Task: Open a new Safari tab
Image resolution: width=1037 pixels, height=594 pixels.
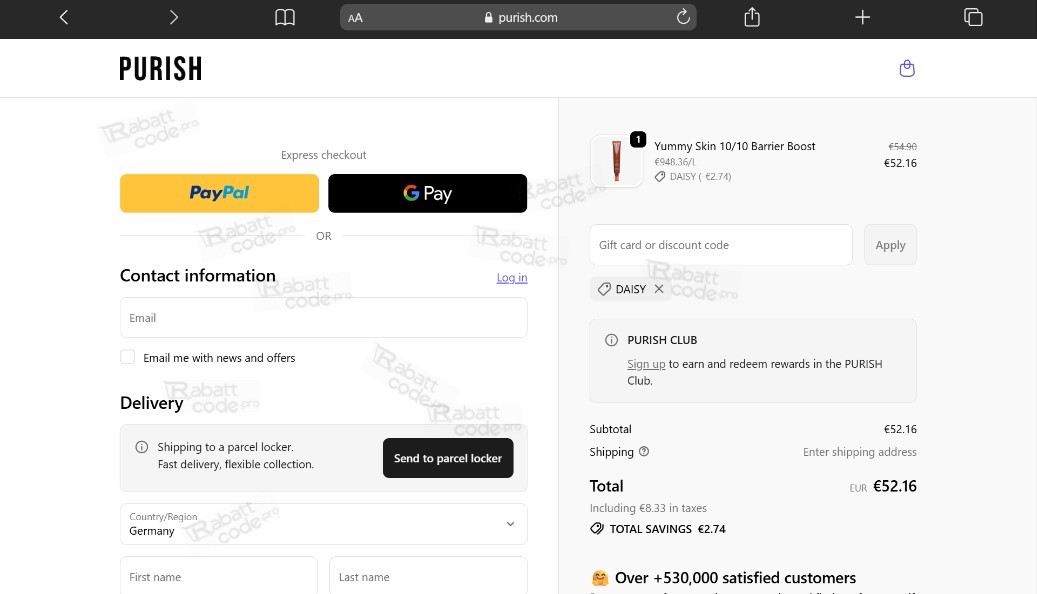Action: click(x=863, y=17)
